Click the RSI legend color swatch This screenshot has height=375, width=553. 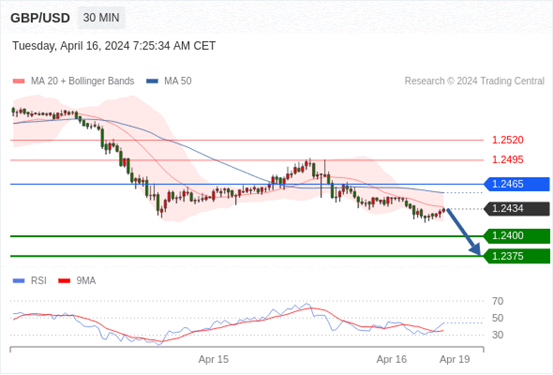tap(19, 281)
